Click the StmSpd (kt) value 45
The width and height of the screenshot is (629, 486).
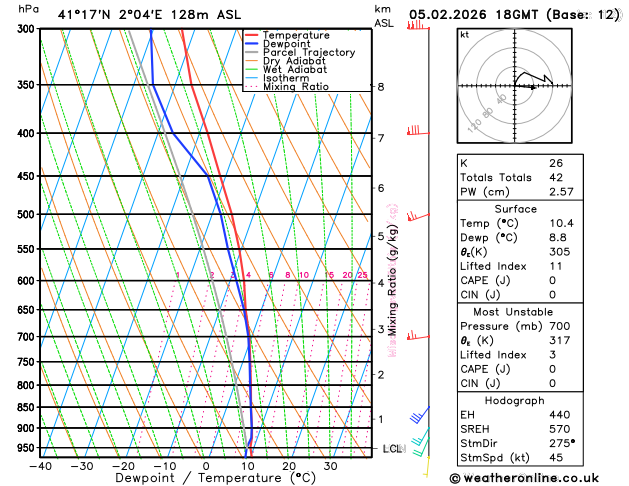(556, 458)
